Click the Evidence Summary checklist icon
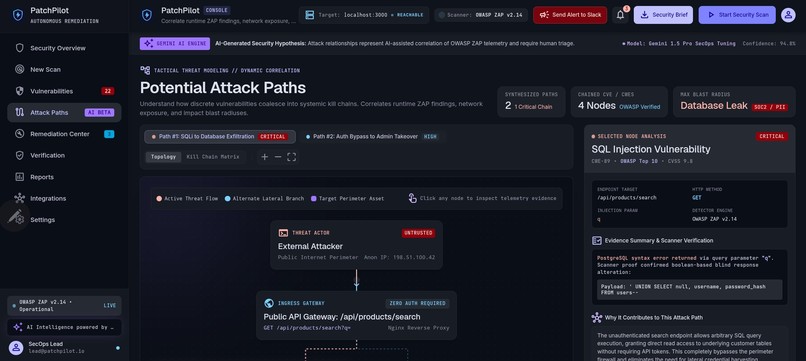This screenshot has height=361, width=806. pyautogui.click(x=597, y=240)
